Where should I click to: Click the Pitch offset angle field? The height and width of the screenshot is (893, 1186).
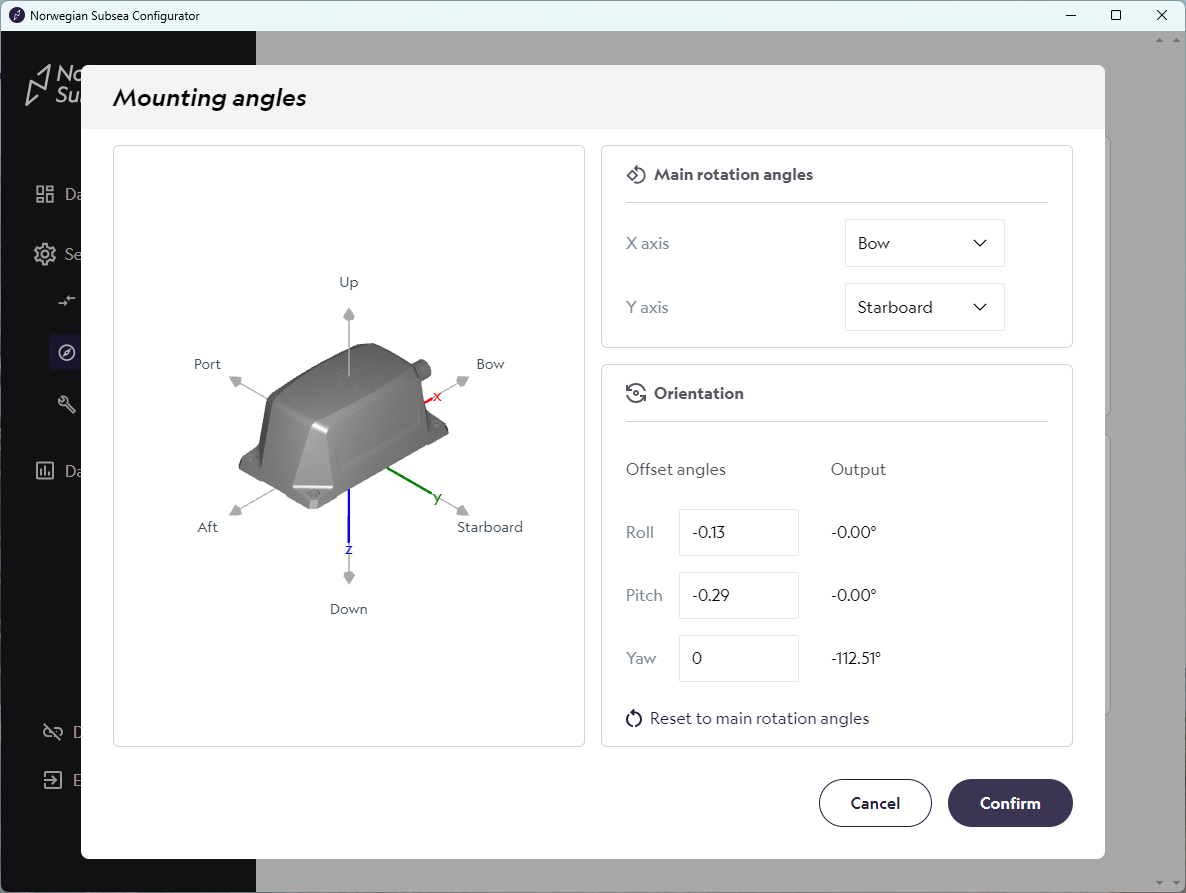coord(738,595)
